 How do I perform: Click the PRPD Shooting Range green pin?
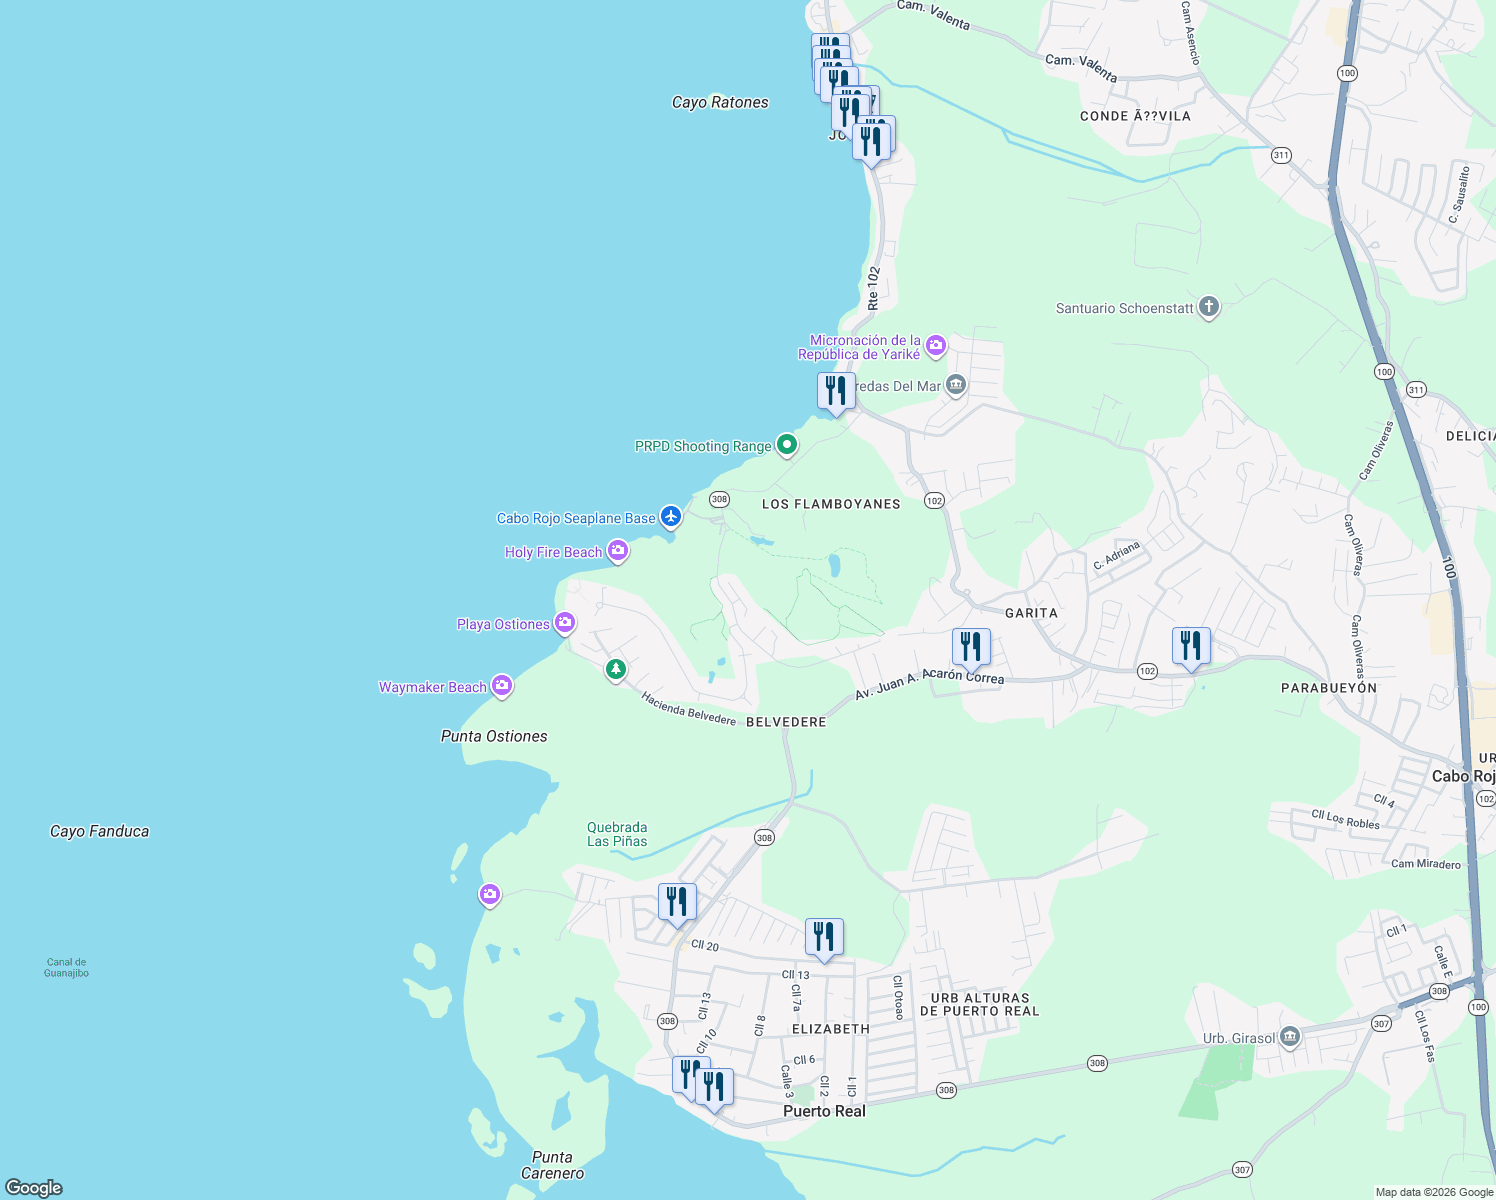(786, 443)
